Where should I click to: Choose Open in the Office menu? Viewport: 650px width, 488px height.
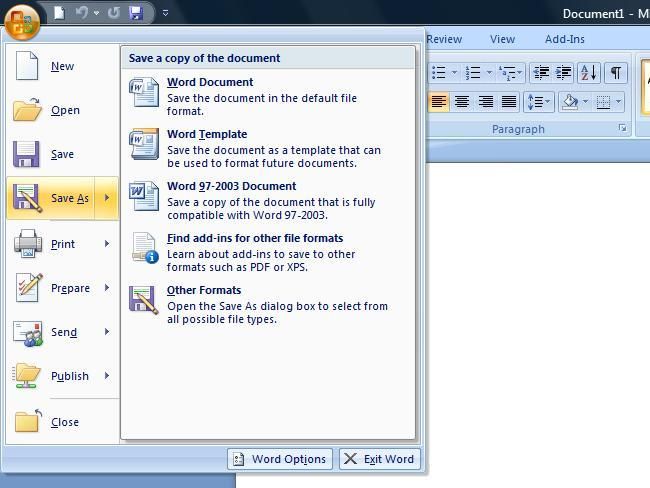tap(63, 110)
